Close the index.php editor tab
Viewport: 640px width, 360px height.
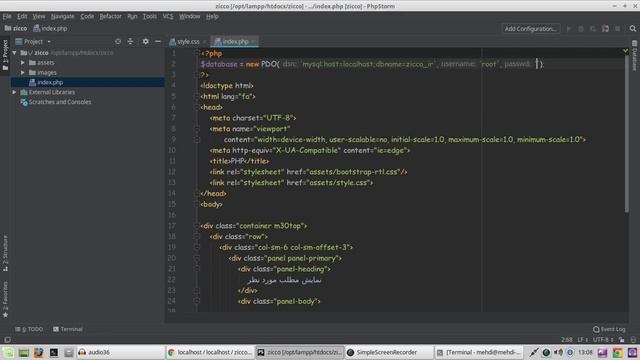tap(253, 42)
